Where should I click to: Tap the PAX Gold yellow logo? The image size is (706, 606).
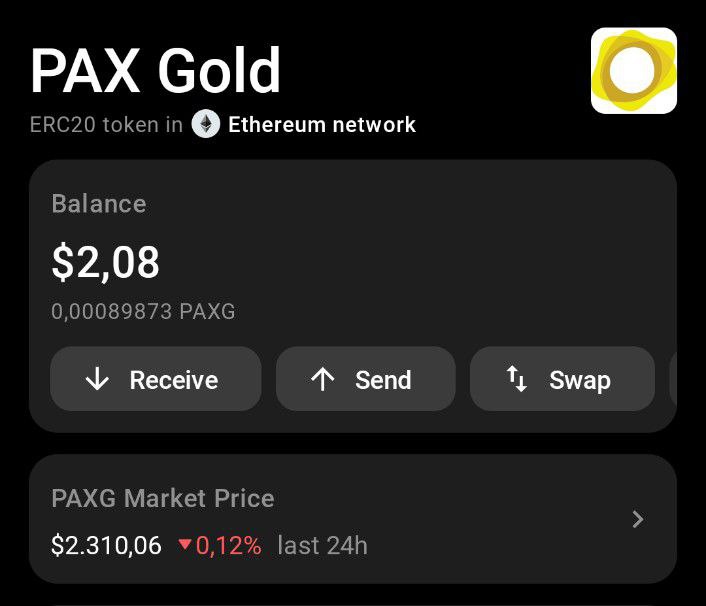633,70
